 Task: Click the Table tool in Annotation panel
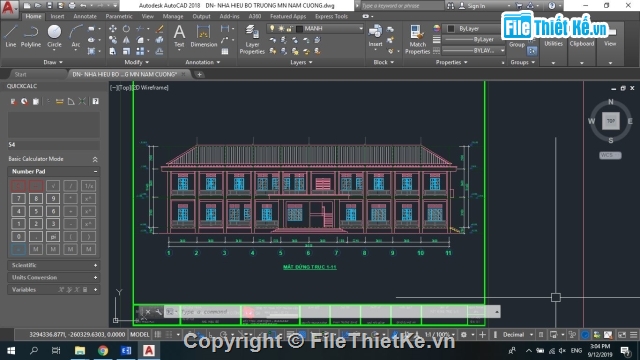click(225, 51)
